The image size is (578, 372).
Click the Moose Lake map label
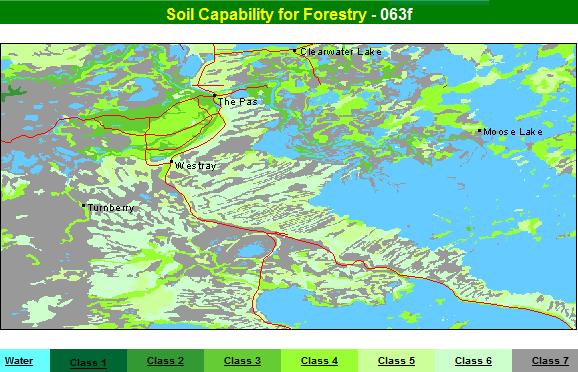coord(513,132)
